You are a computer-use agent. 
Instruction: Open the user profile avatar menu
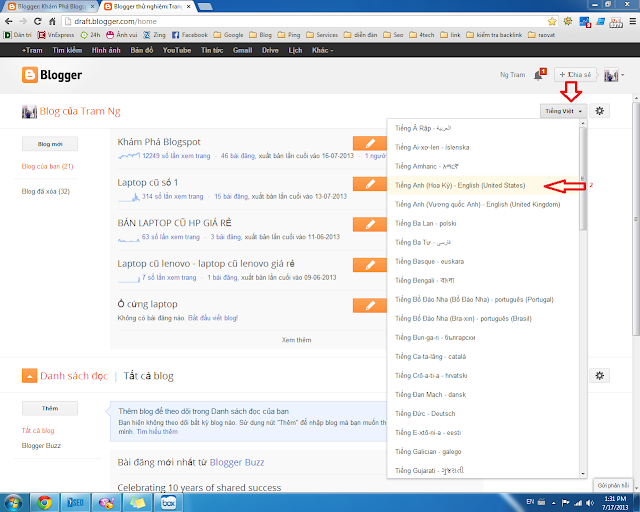pos(614,75)
